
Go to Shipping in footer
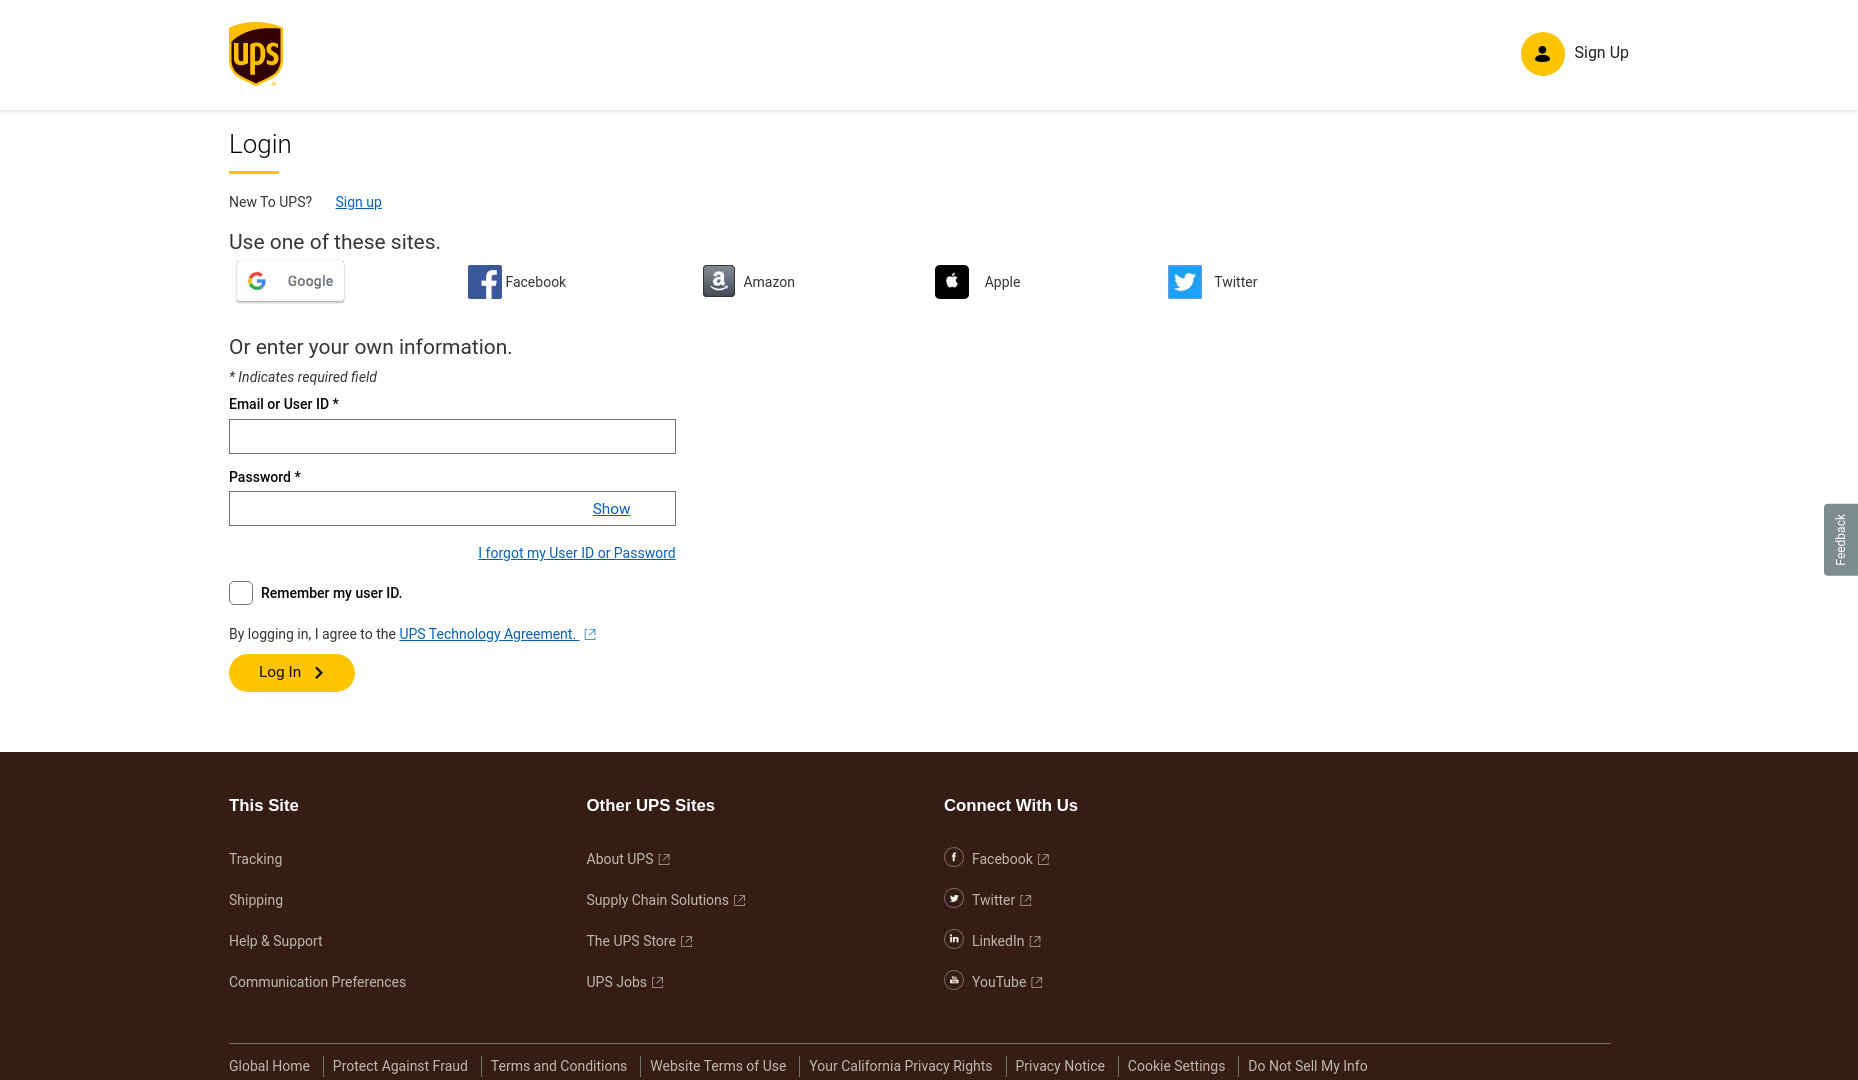point(256,900)
